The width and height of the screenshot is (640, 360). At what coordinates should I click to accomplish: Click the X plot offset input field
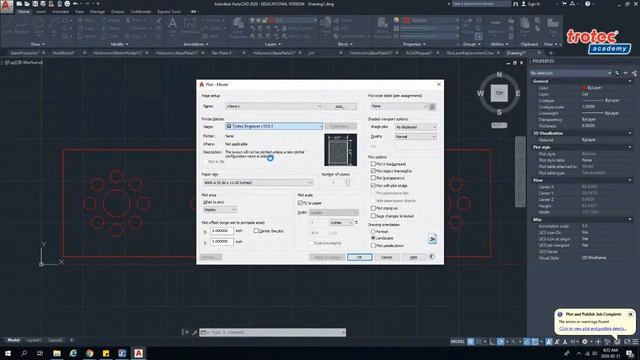pos(222,231)
